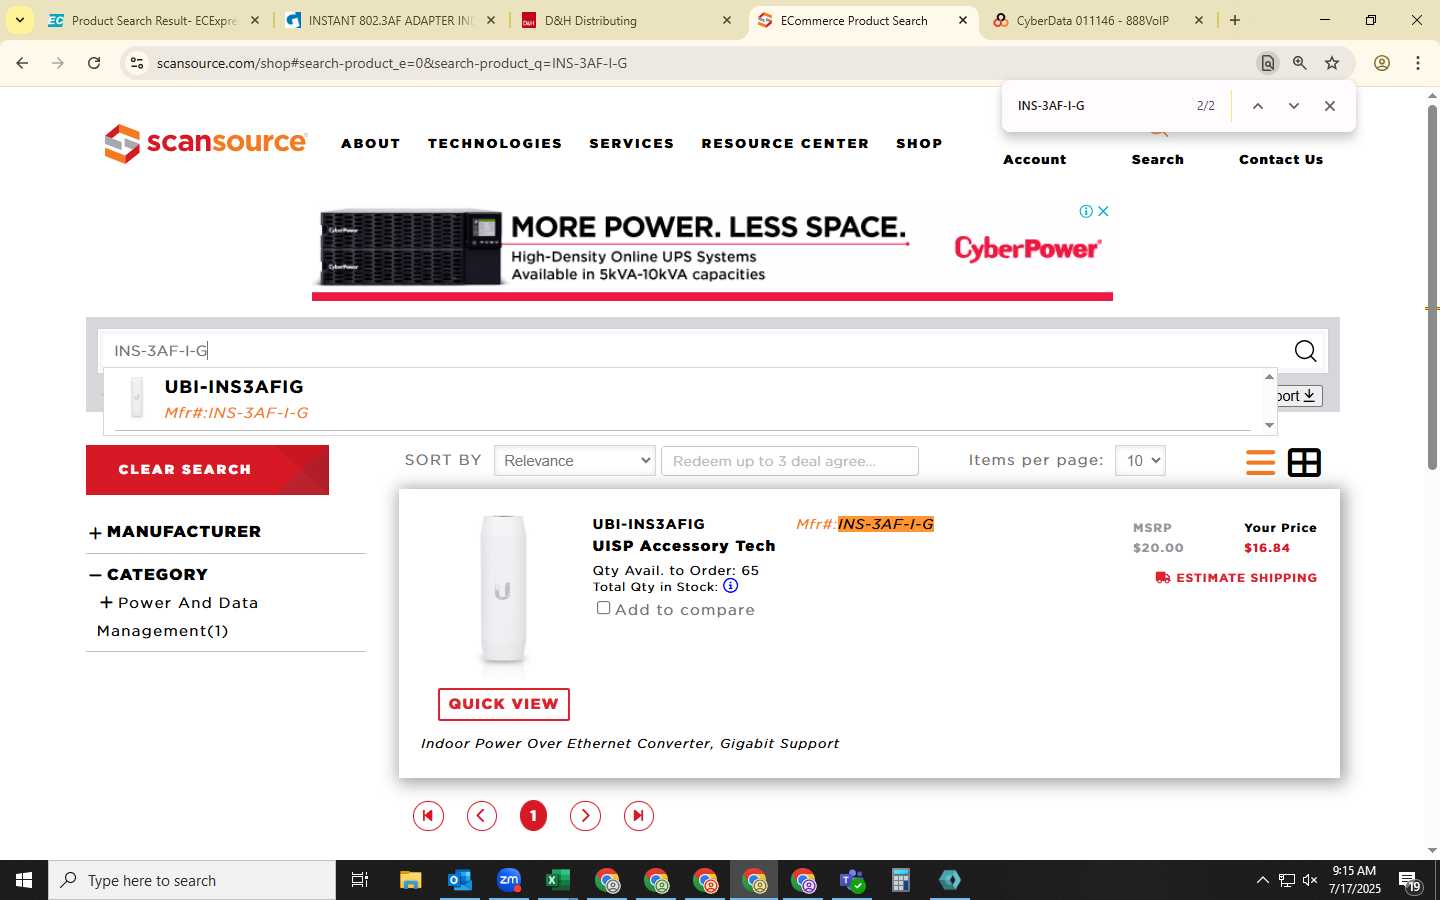Click Estimate Shipping link
The image size is (1440, 900).
click(1236, 578)
